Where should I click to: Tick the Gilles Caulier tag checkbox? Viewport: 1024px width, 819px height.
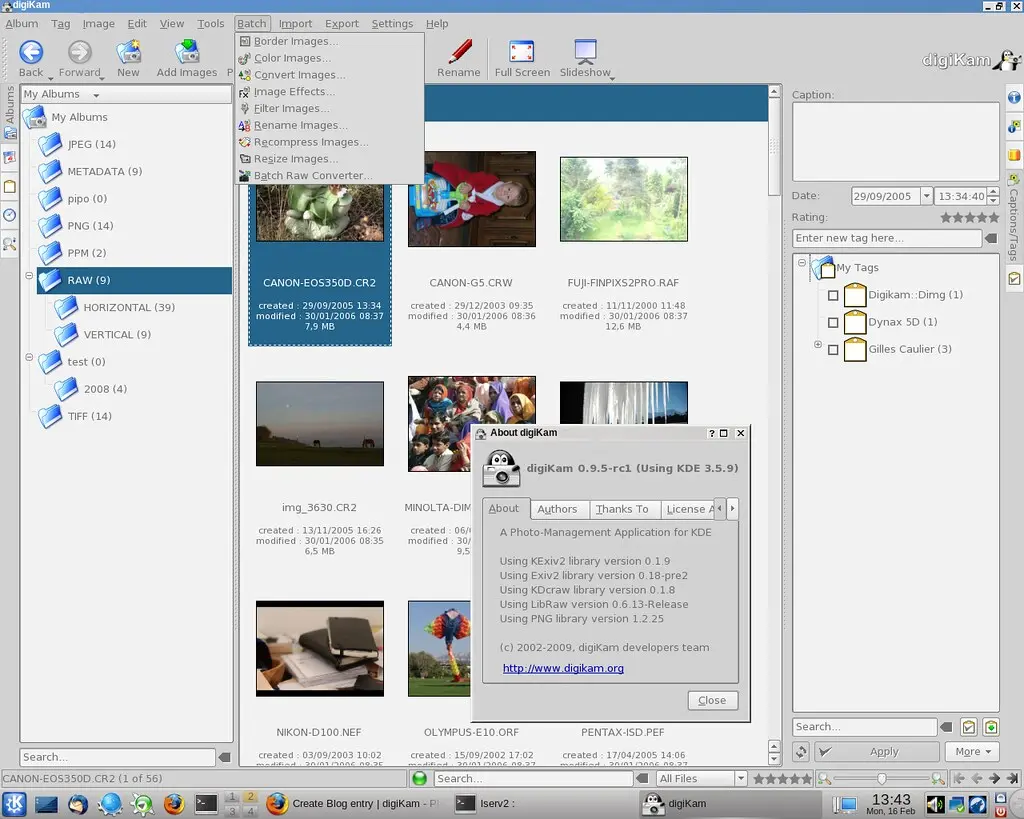[833, 350]
